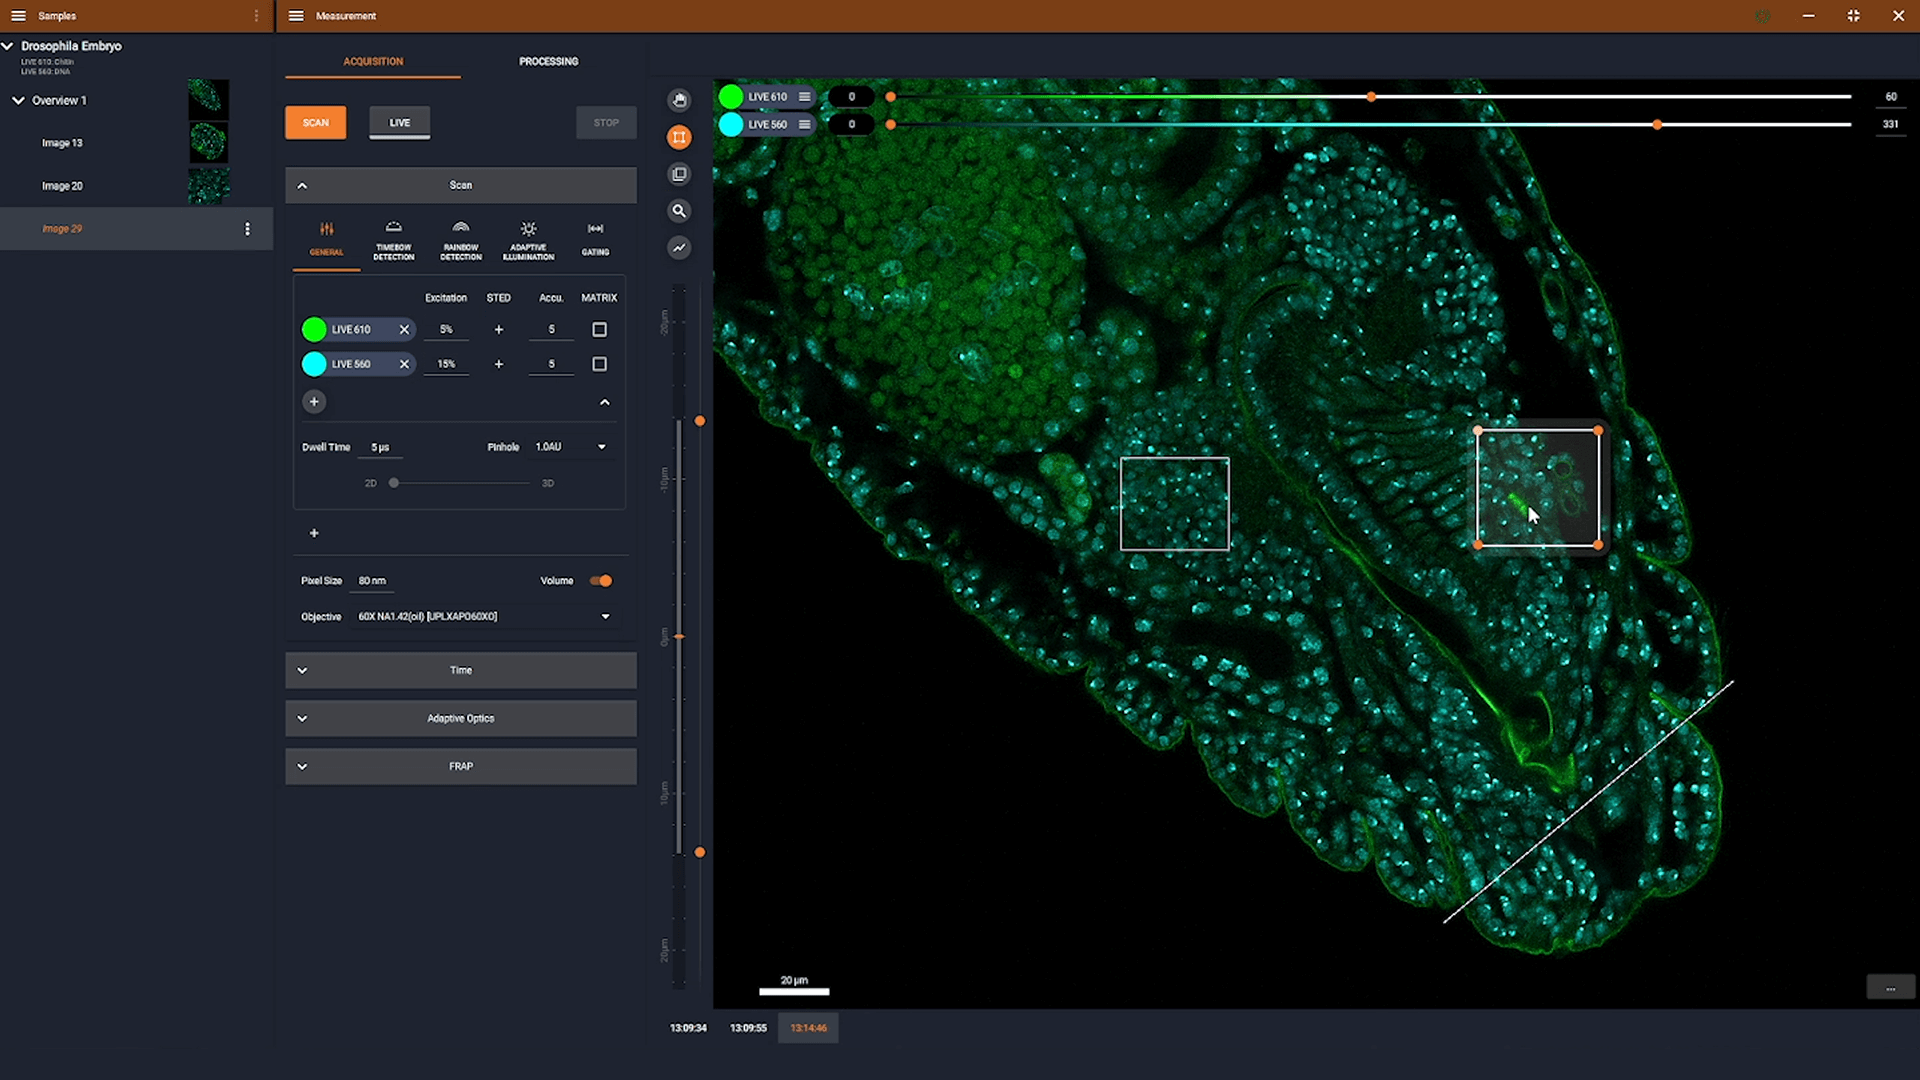The height and width of the screenshot is (1080, 1920).
Task: Switch to Timebow Detection settings
Action: [393, 240]
